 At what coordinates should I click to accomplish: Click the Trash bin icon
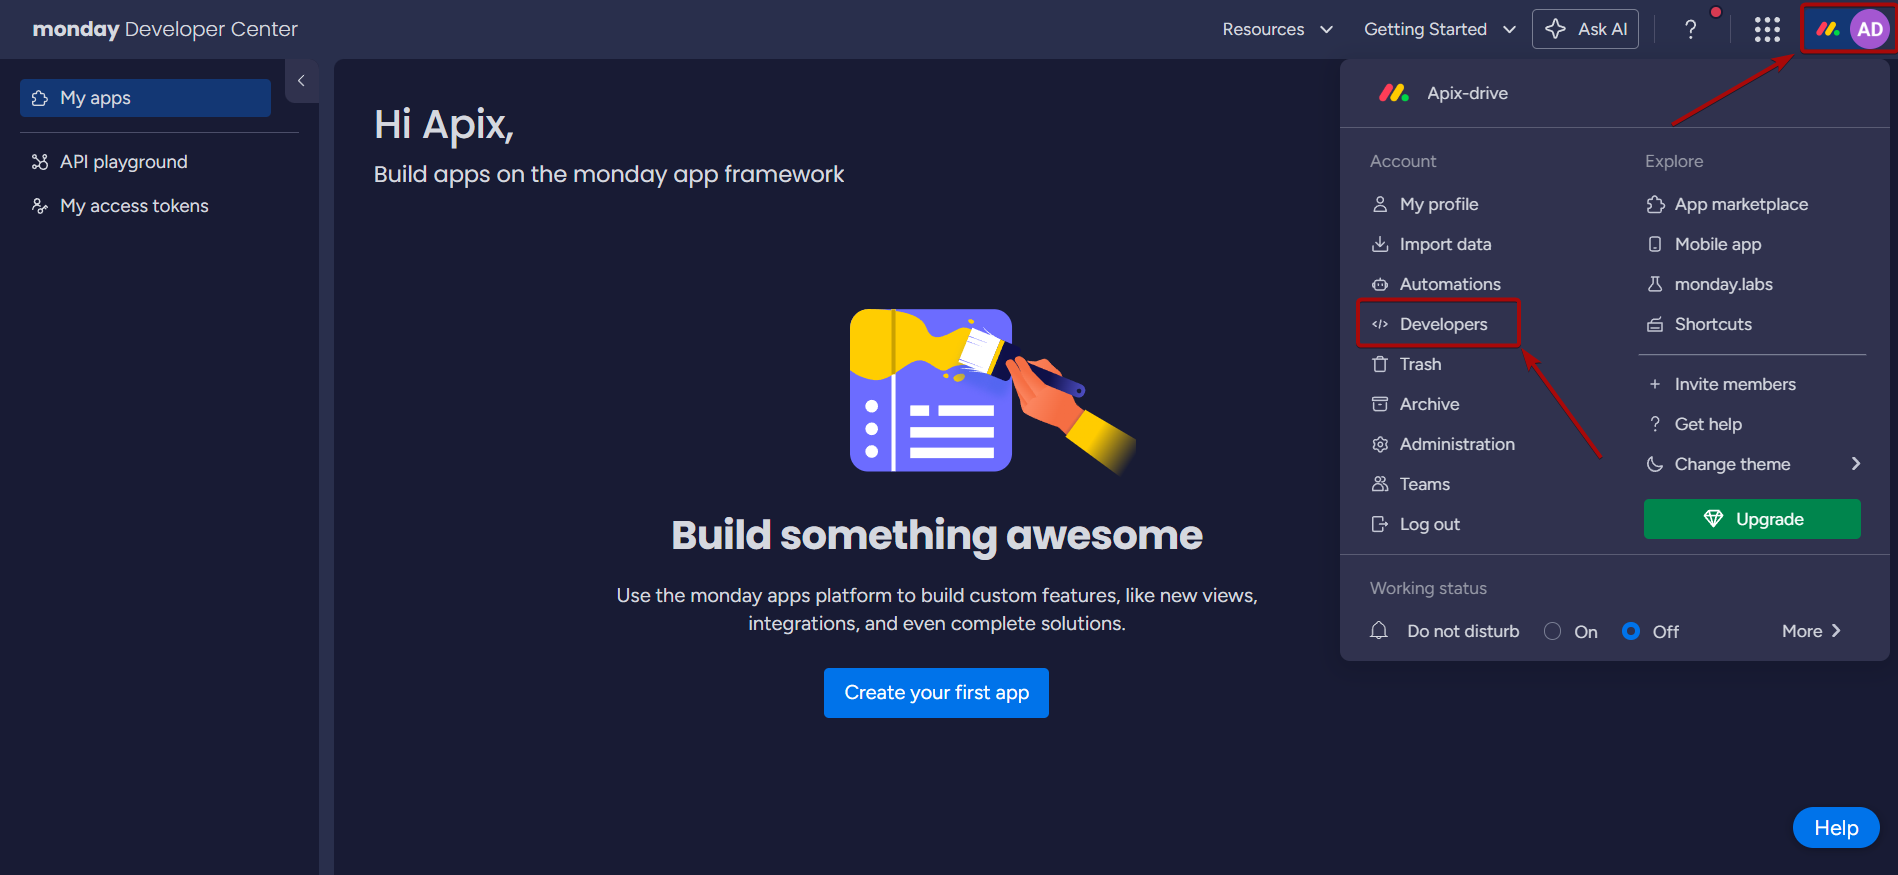[x=1380, y=364]
